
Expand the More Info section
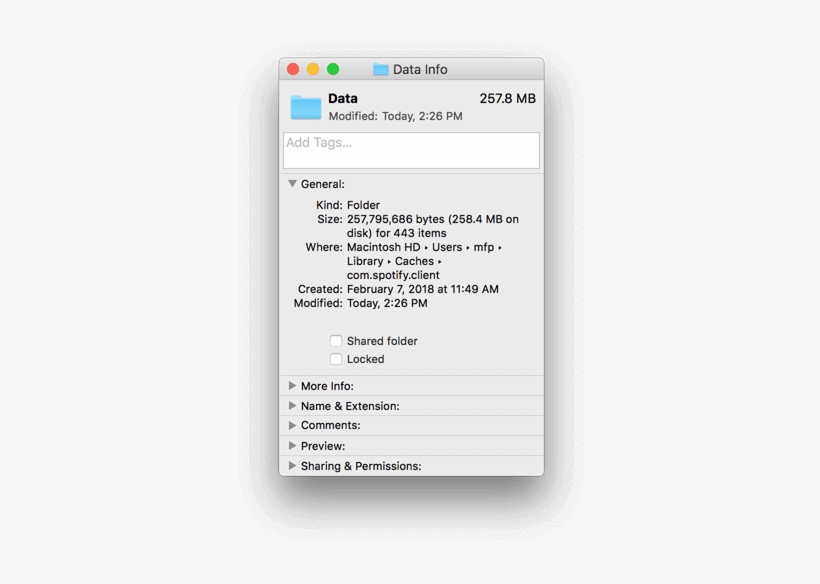[x=292, y=385]
